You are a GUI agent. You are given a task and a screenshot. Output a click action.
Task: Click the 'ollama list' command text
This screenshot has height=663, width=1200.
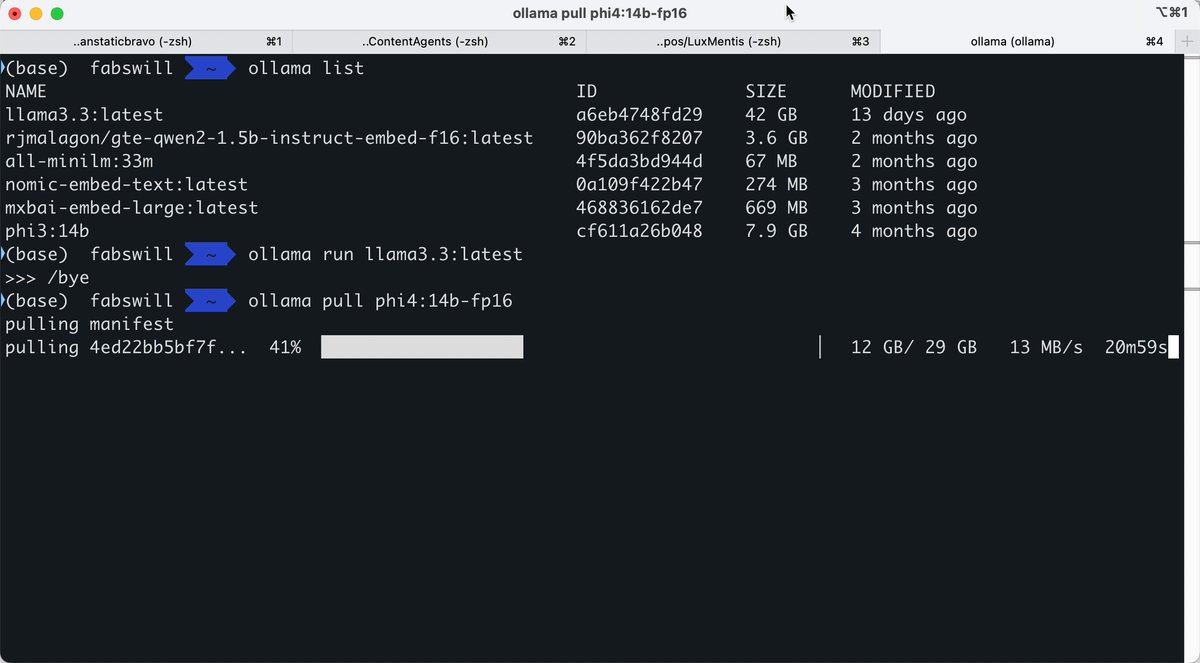[306, 69]
